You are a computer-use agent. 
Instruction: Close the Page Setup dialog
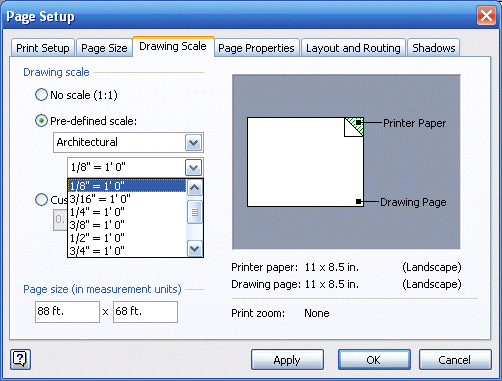click(x=486, y=15)
